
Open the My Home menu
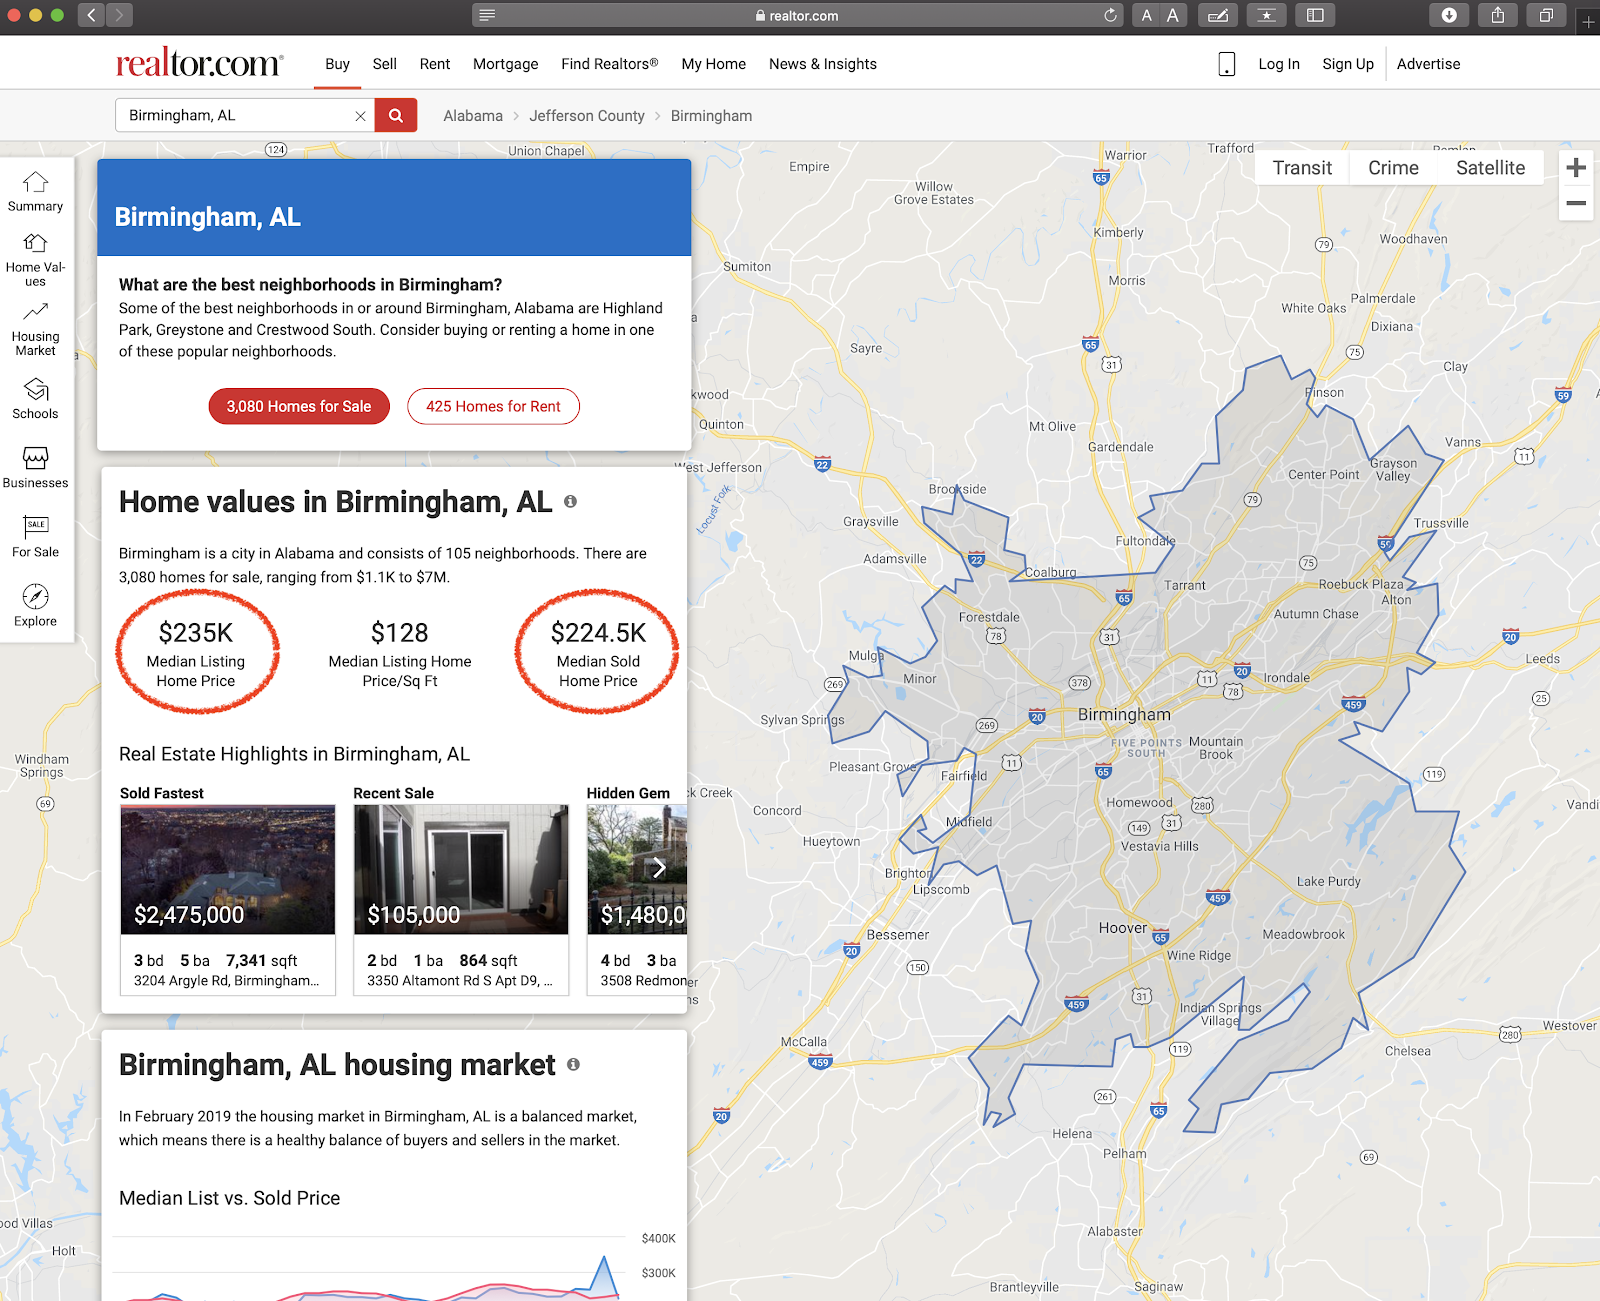pyautogui.click(x=714, y=64)
